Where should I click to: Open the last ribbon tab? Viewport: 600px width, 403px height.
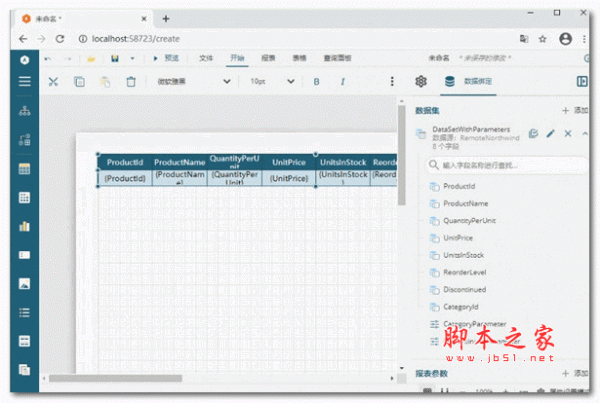[338, 58]
